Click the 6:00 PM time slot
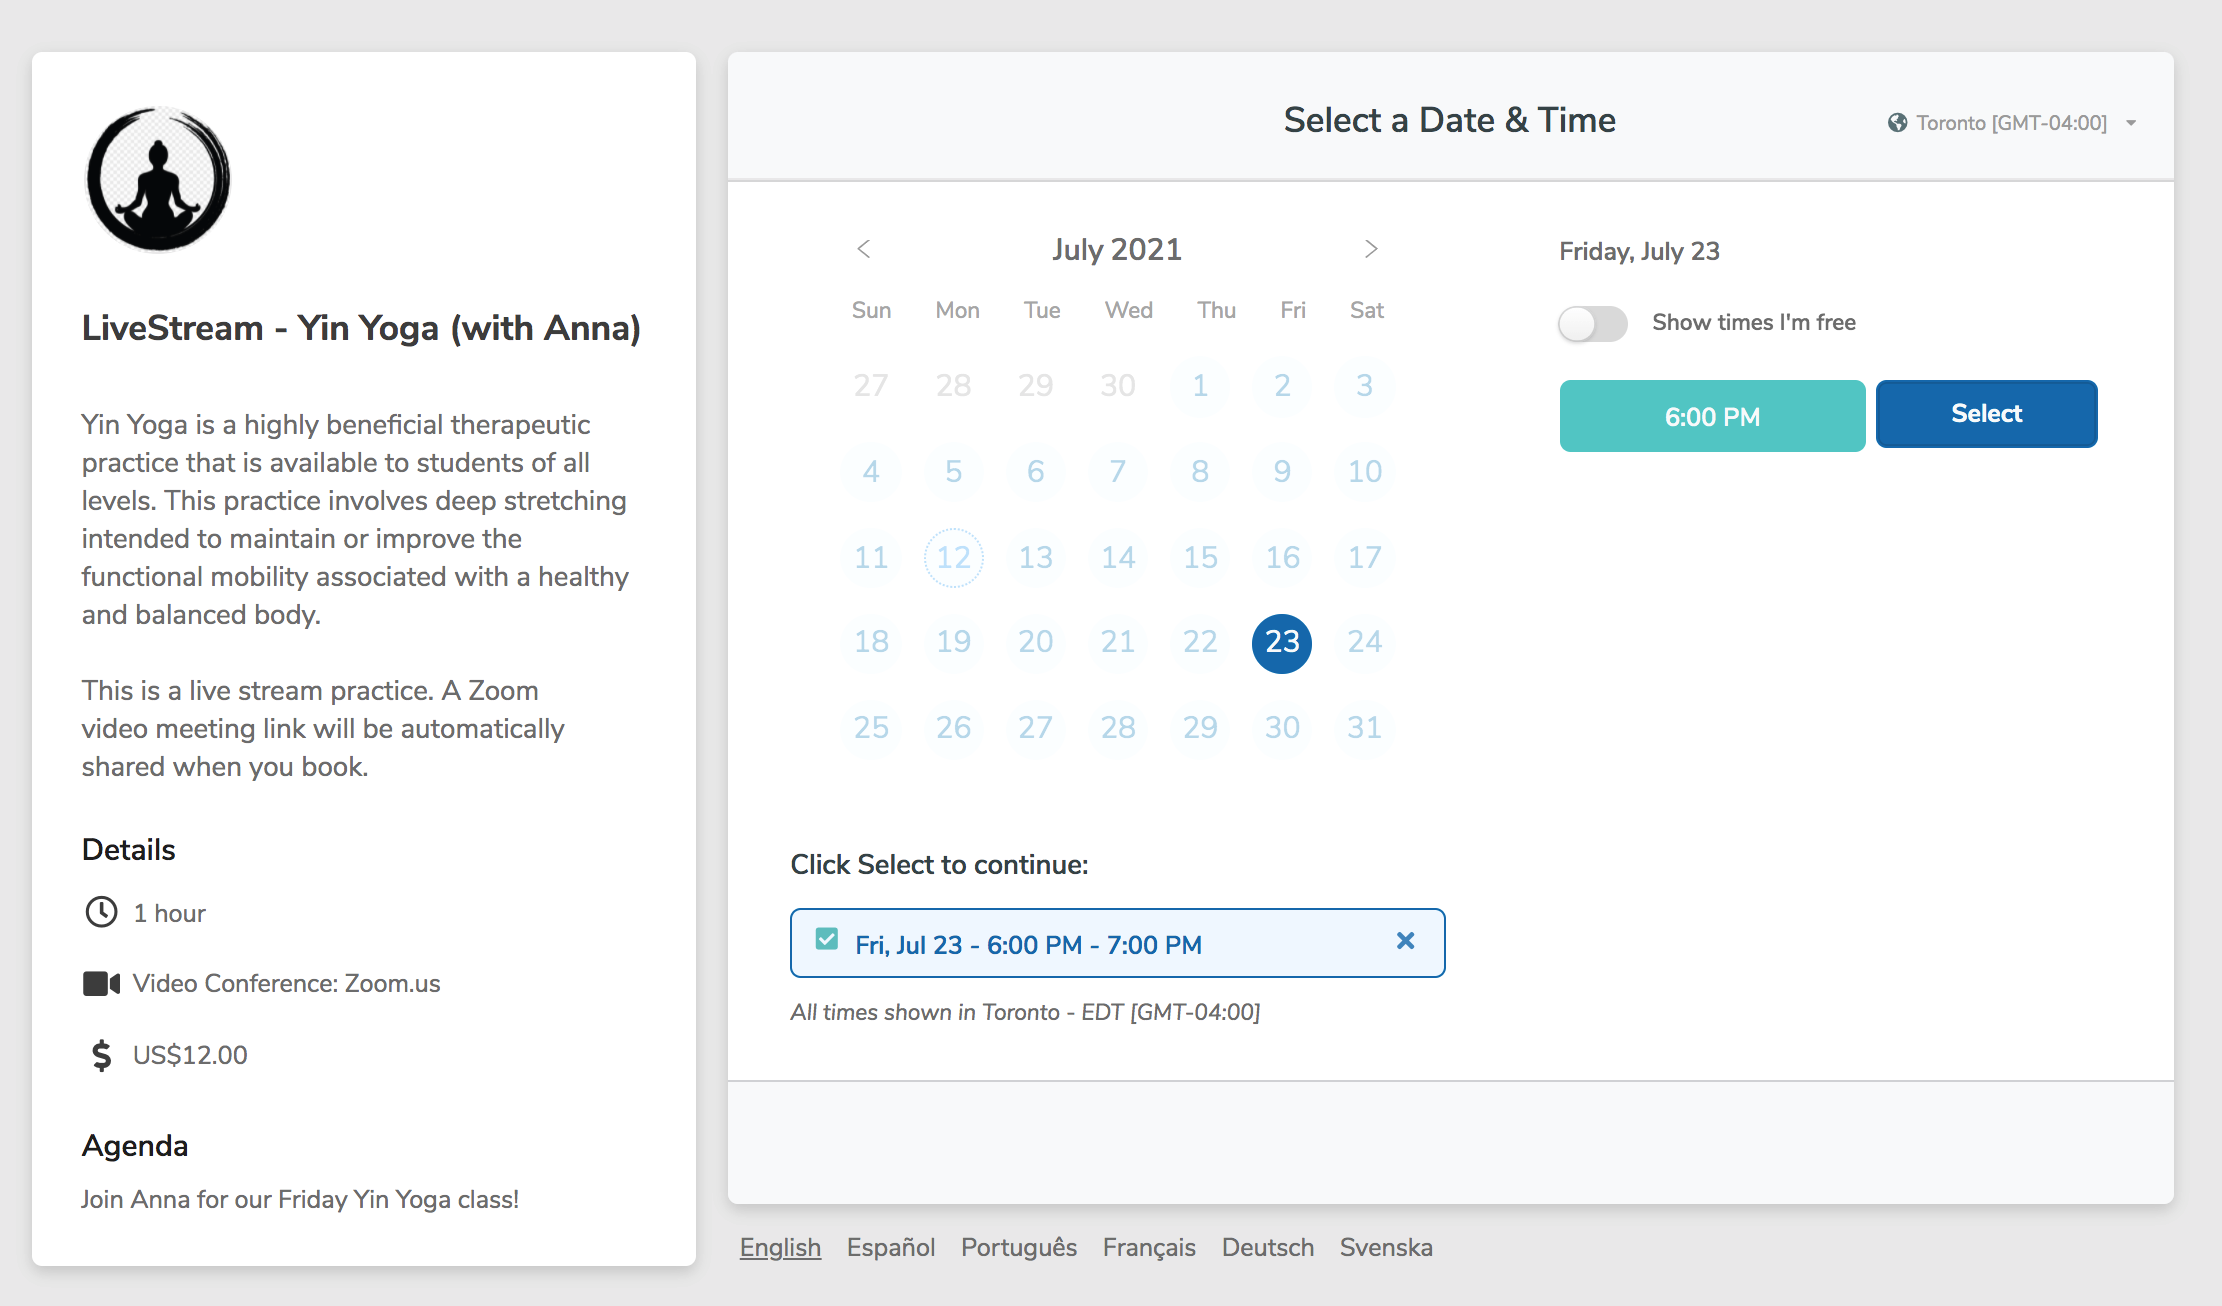Screen dimensions: 2222x1306 1712,416
